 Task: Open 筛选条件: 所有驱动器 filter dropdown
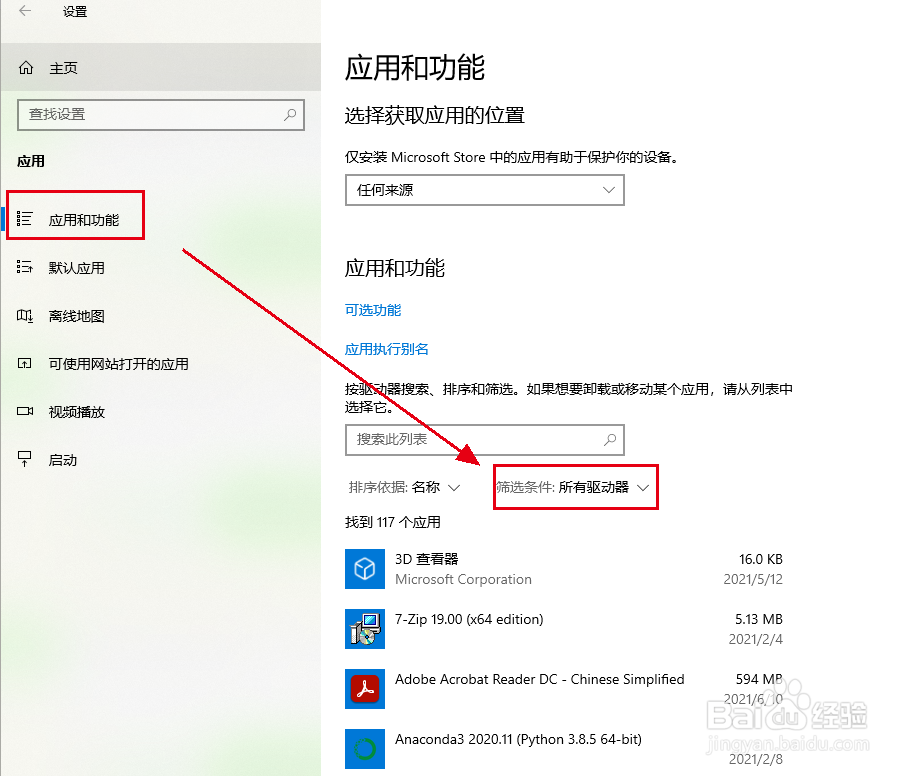(x=573, y=488)
